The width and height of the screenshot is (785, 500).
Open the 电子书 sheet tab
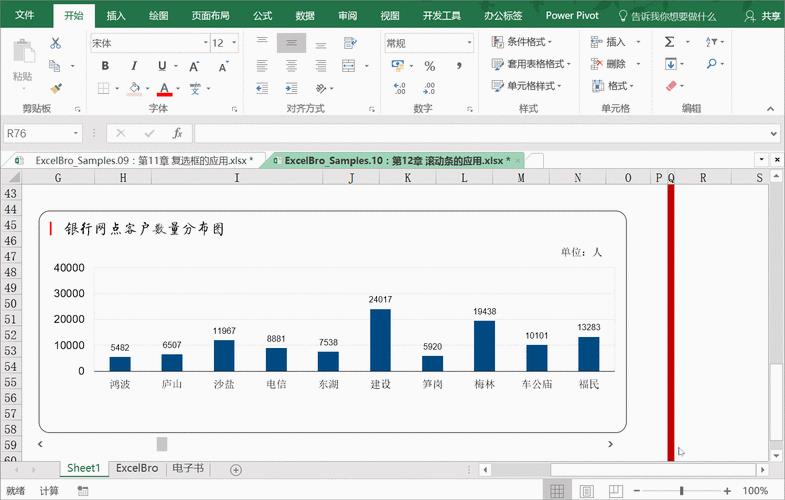188,468
